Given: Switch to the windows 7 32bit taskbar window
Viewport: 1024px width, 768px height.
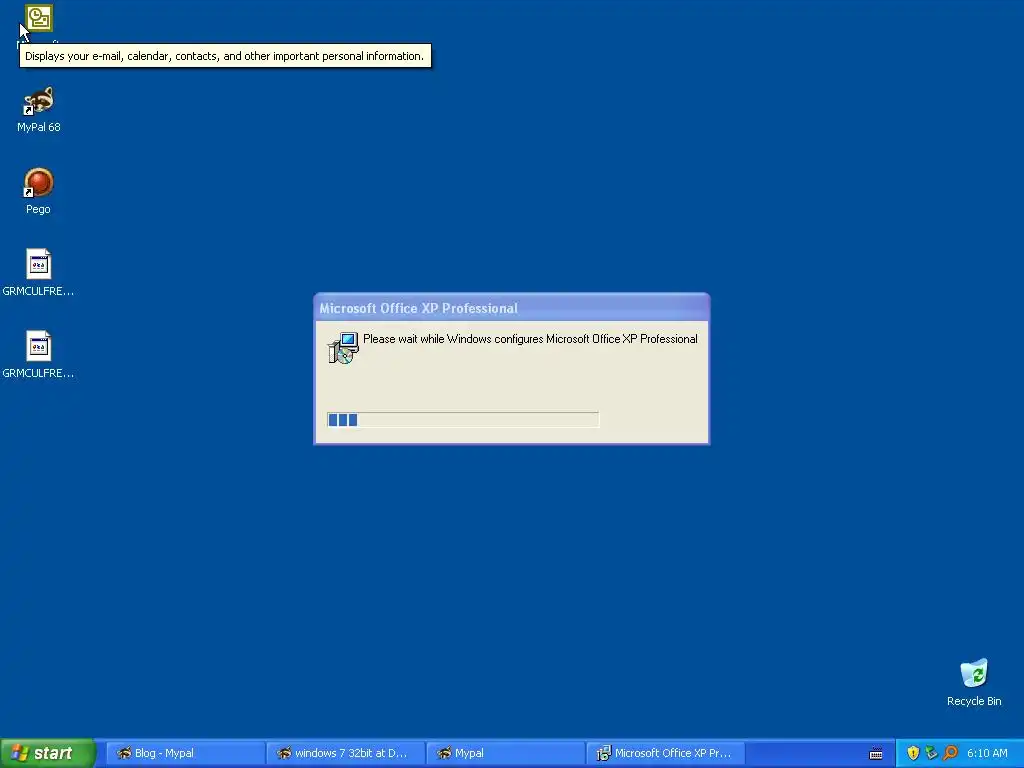Looking at the screenshot, I should [345, 753].
